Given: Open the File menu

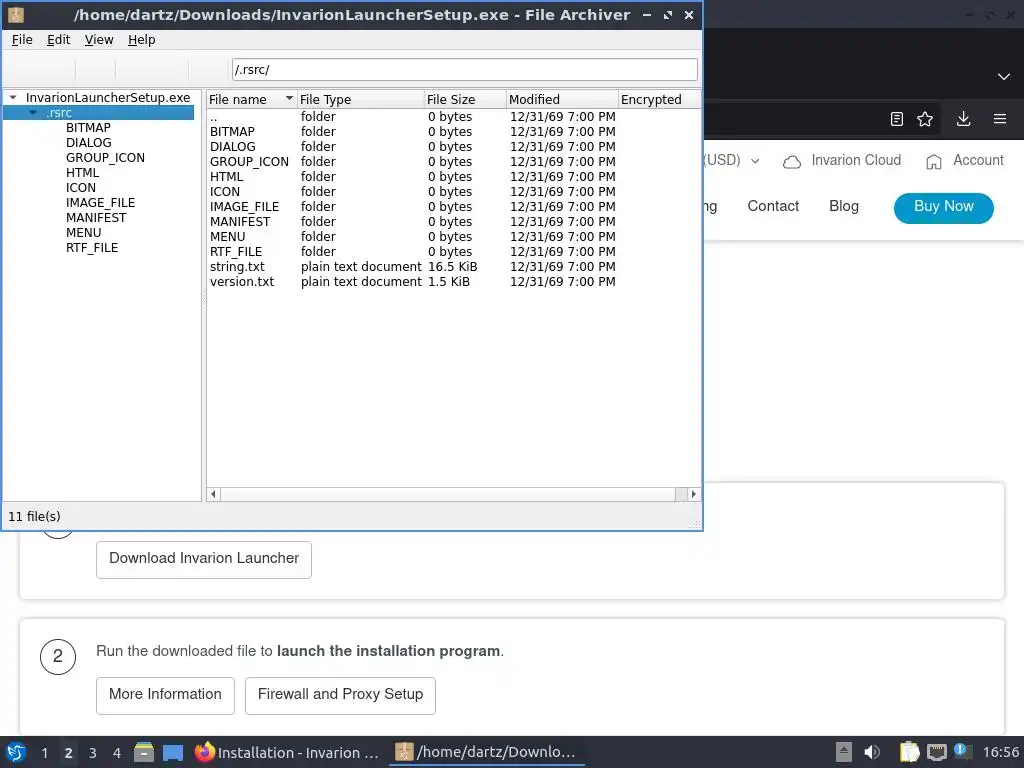Looking at the screenshot, I should click(x=22, y=40).
